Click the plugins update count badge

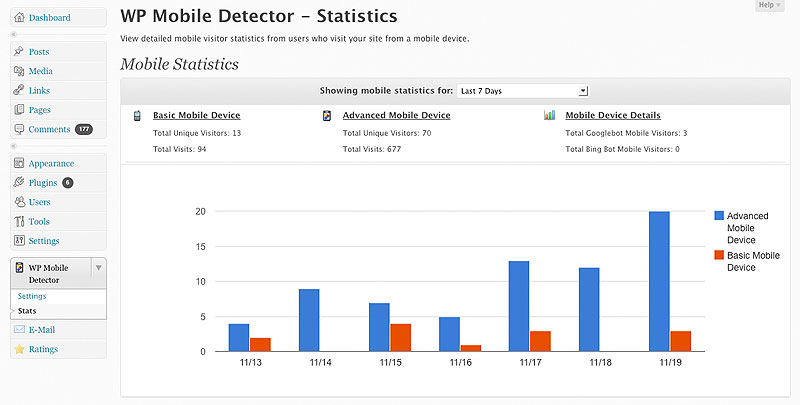point(68,183)
